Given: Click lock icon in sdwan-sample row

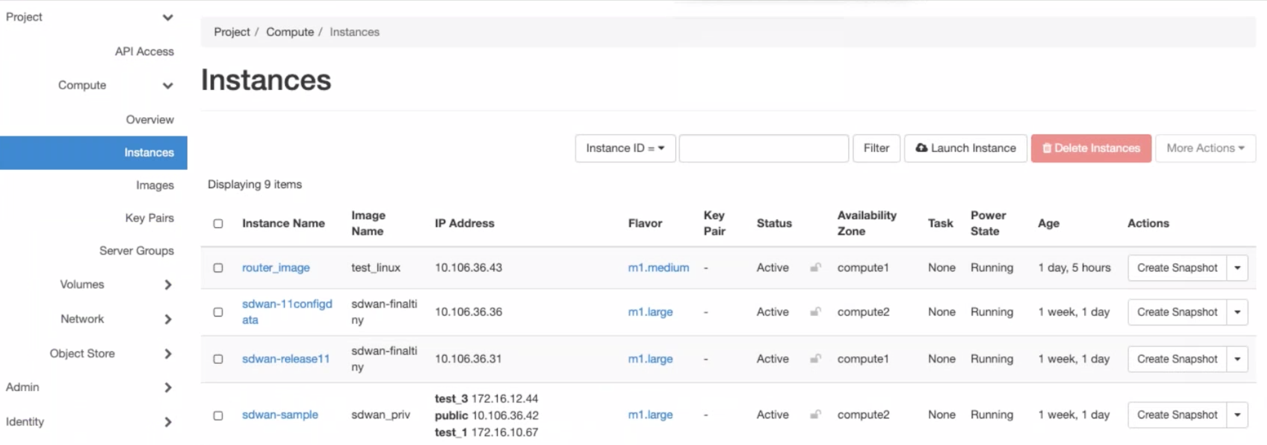Looking at the screenshot, I should (816, 414).
